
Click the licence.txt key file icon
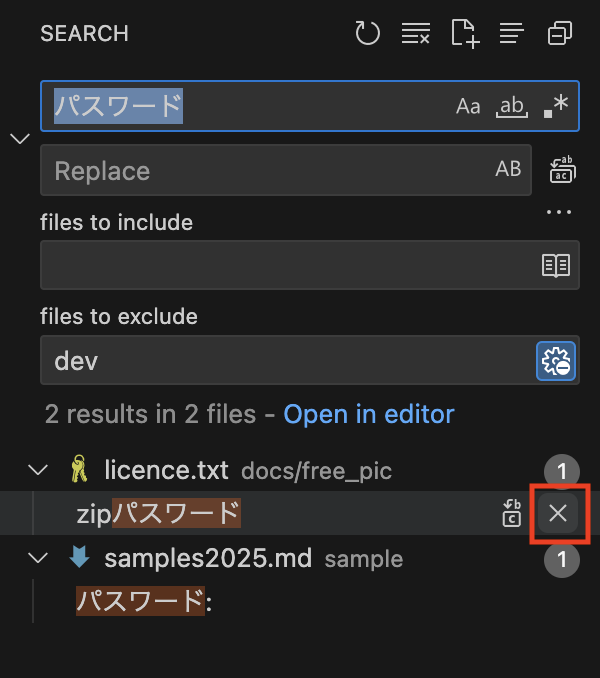click(79, 469)
